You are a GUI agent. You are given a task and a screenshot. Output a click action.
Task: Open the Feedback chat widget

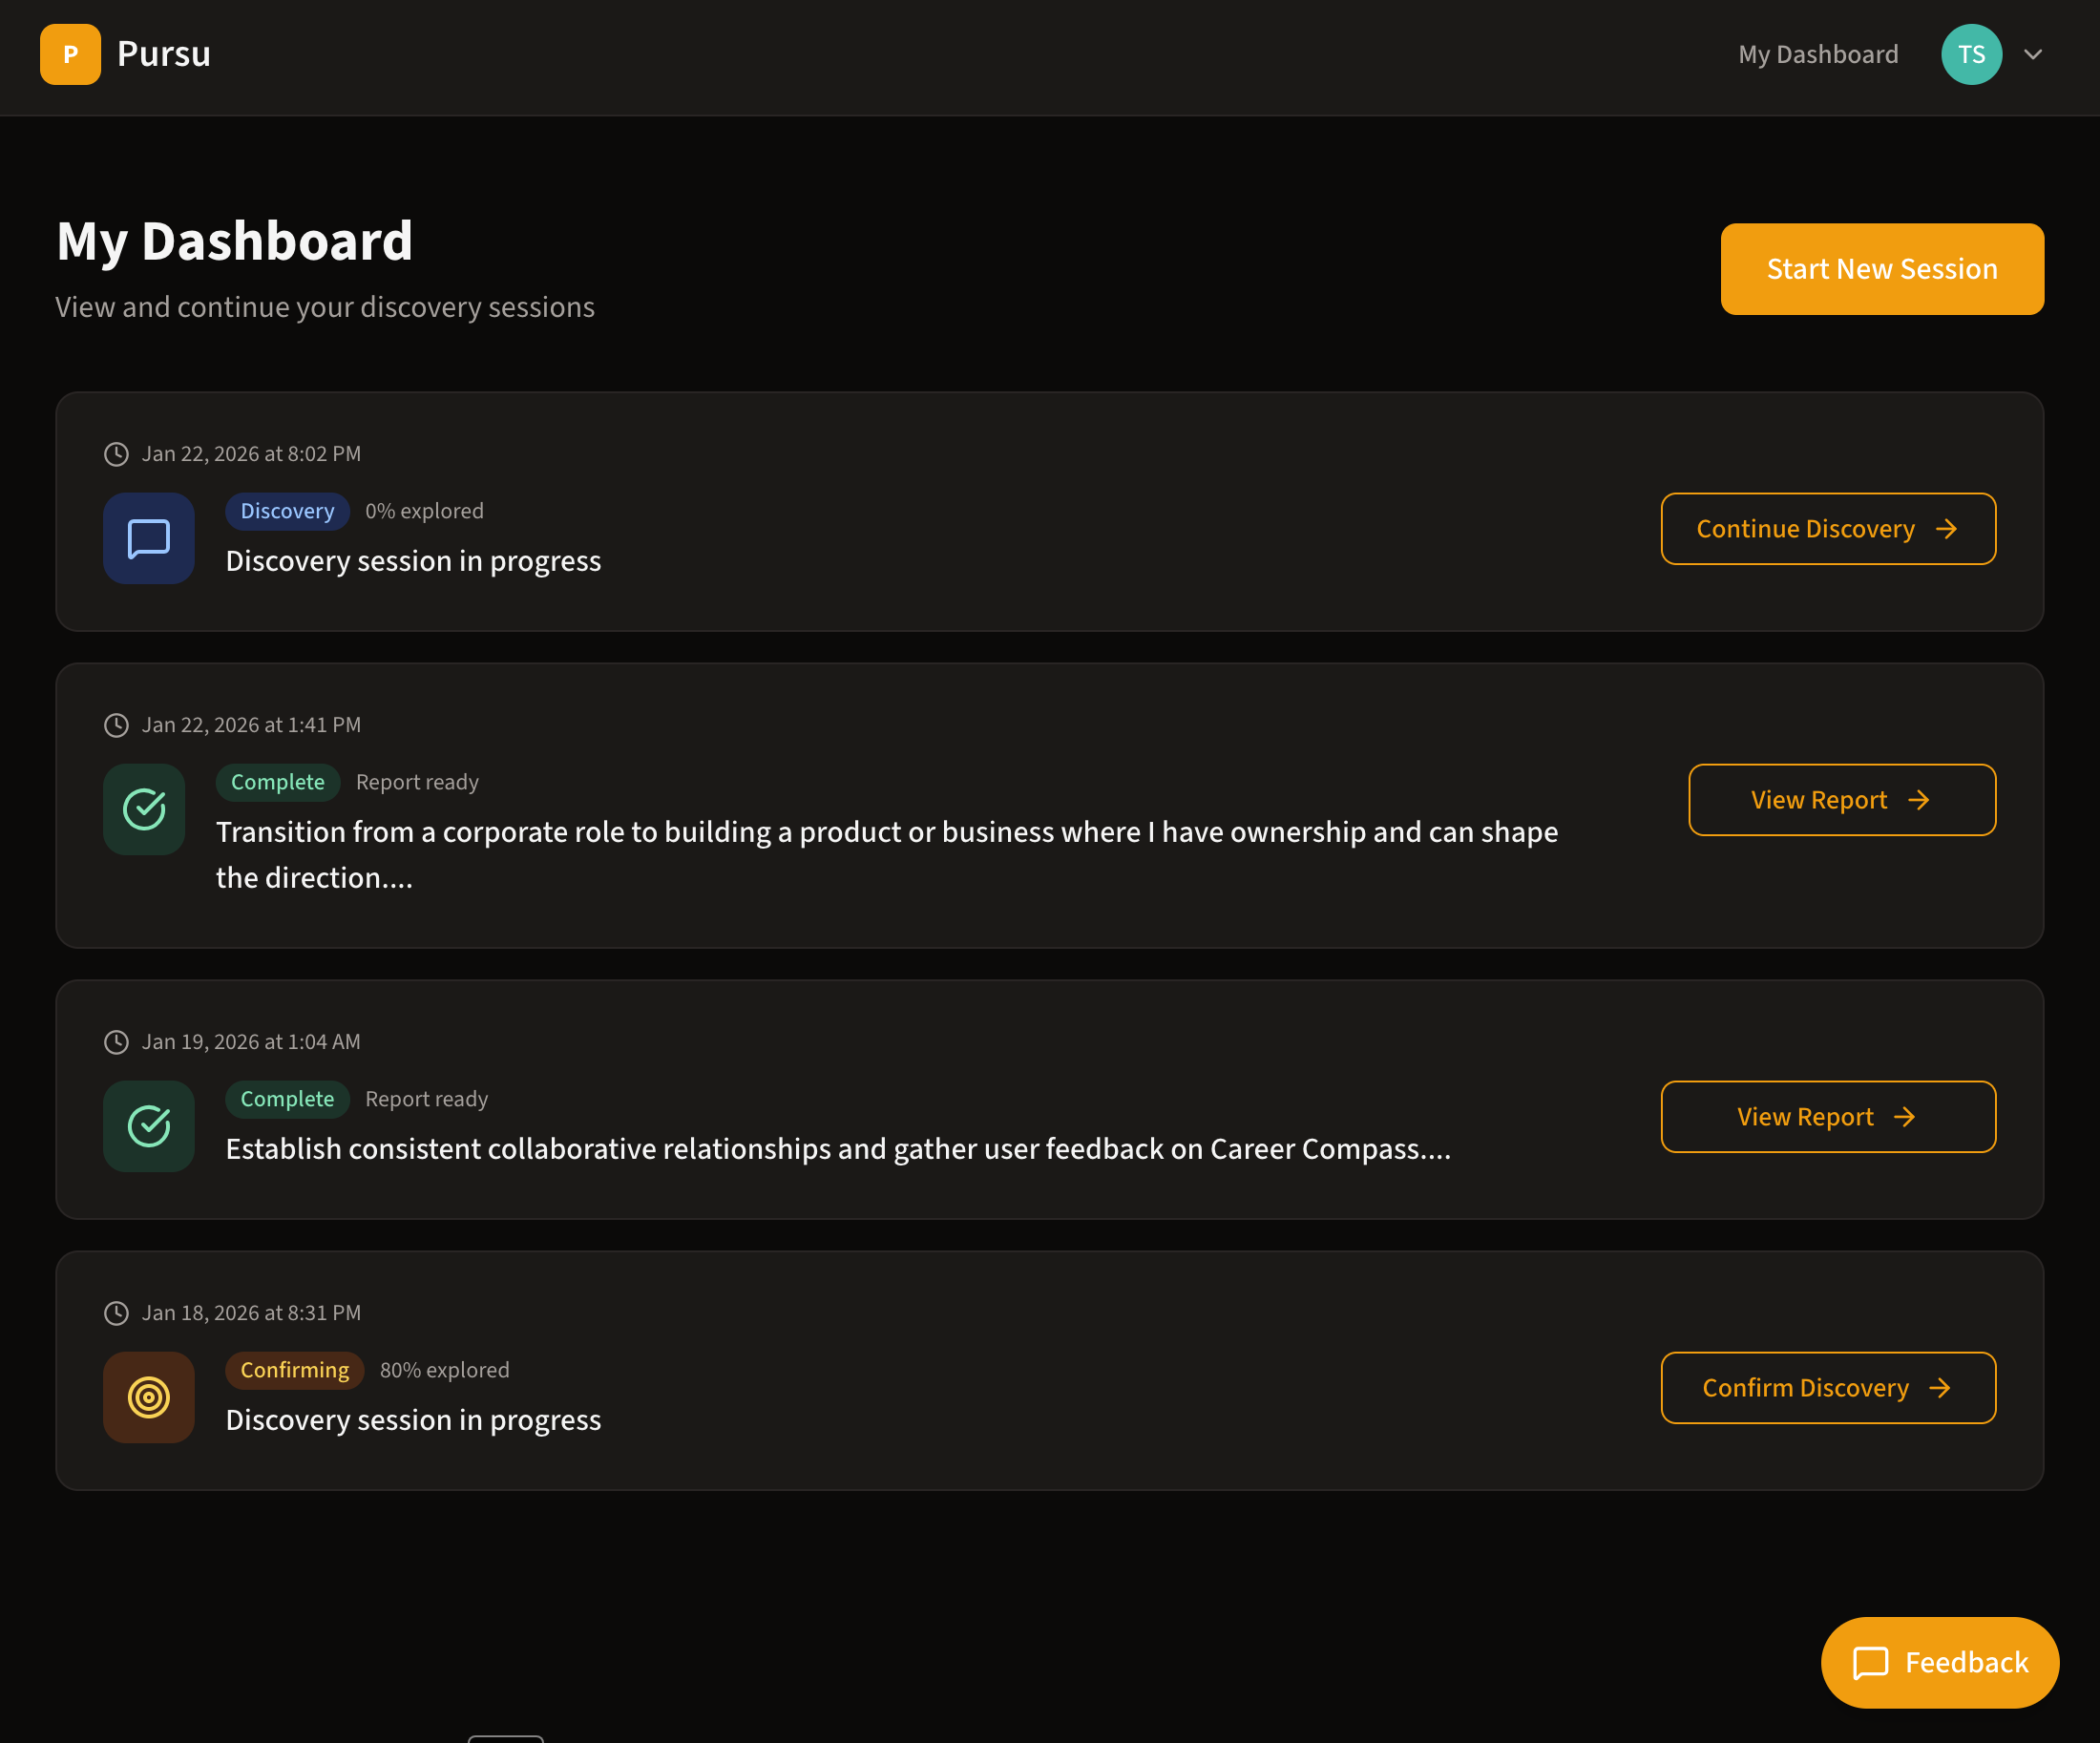(x=1939, y=1662)
